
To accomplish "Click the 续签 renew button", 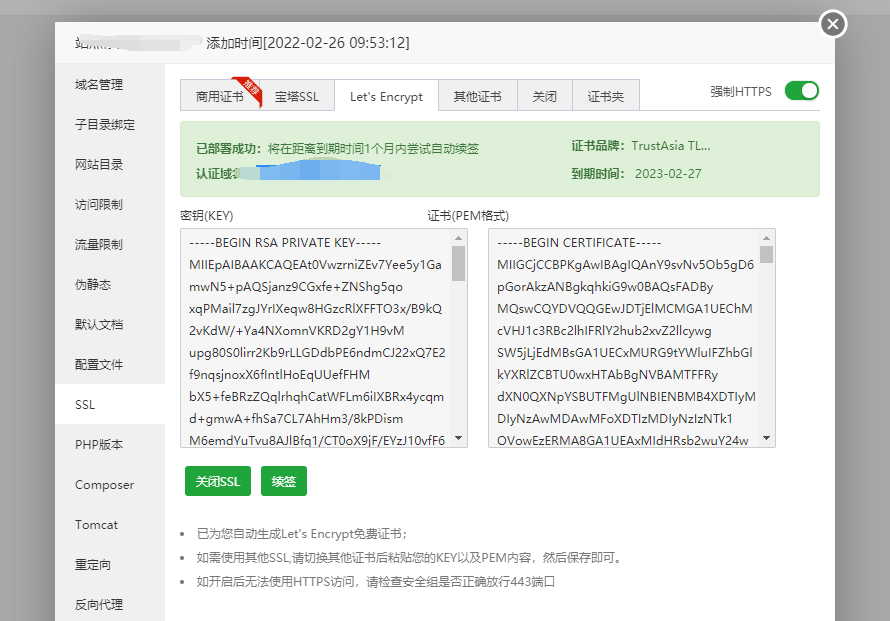I will [284, 481].
